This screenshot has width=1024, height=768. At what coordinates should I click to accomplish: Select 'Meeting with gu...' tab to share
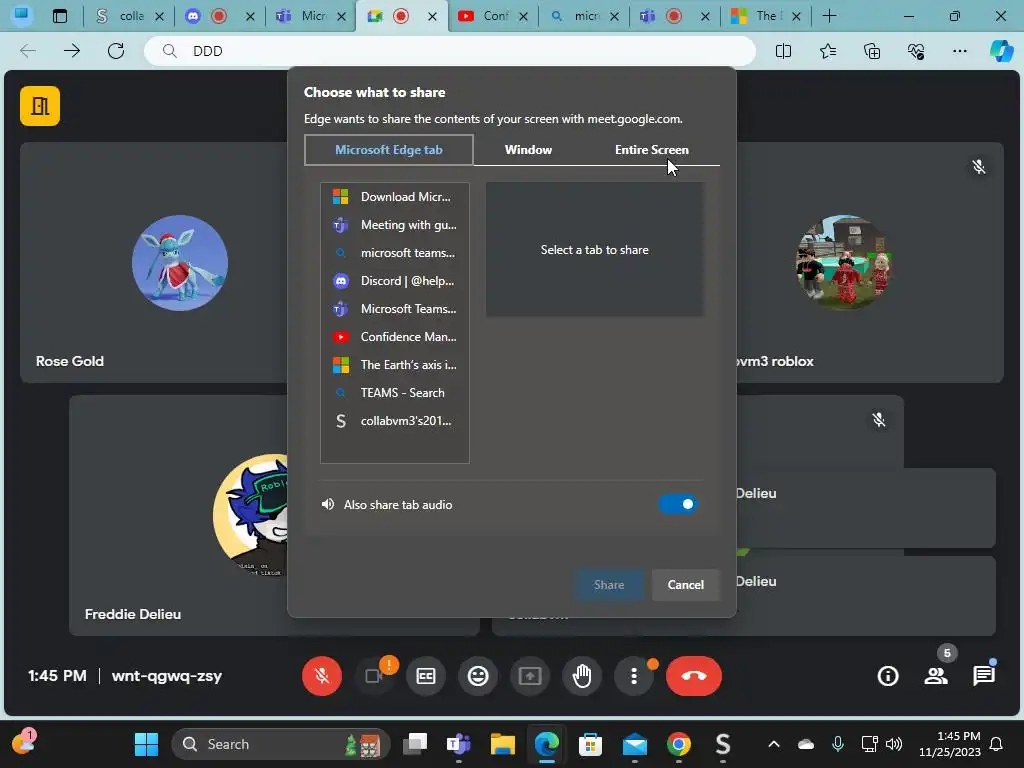pyautogui.click(x=395, y=225)
